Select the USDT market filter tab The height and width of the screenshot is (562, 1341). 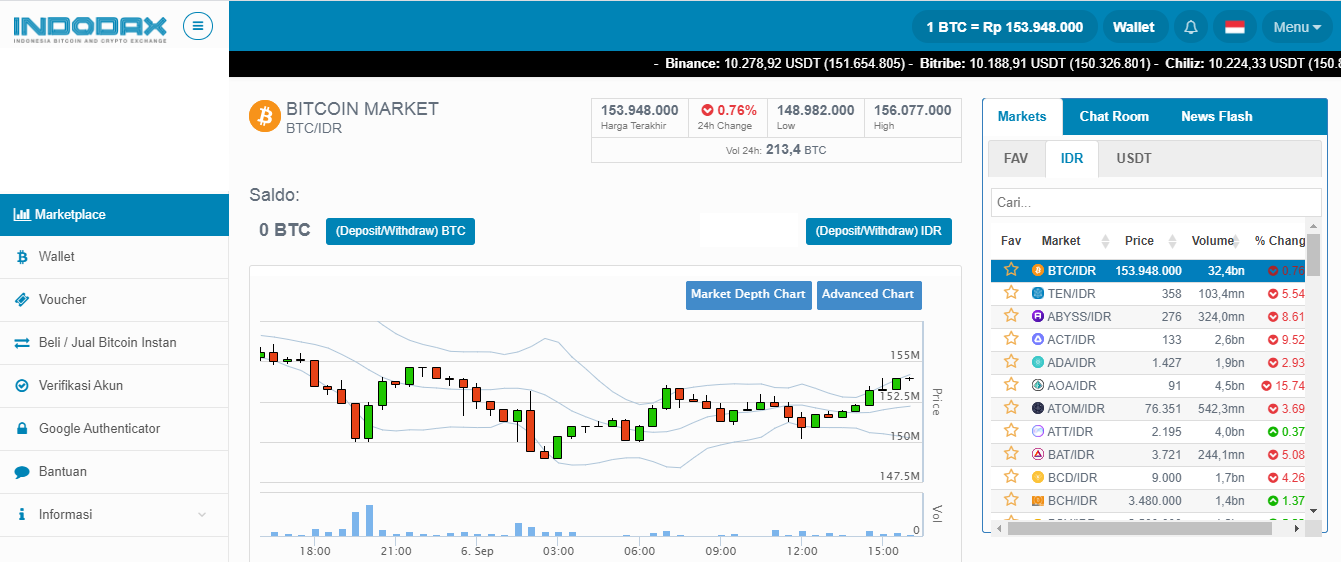[1134, 159]
